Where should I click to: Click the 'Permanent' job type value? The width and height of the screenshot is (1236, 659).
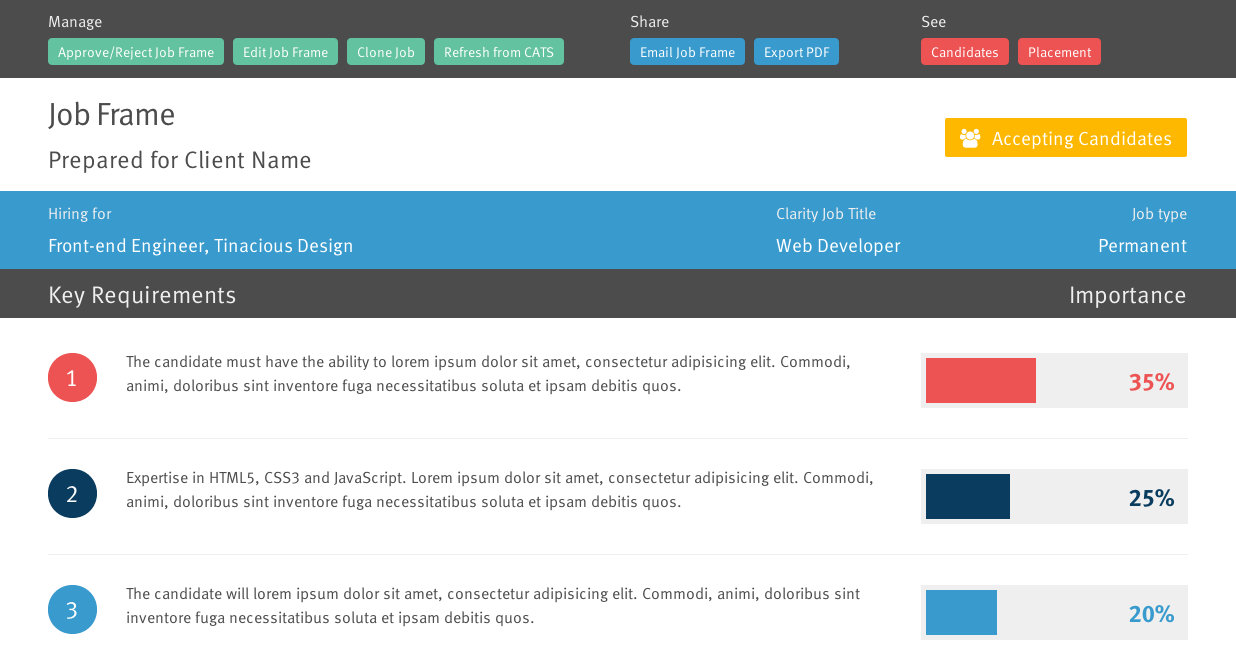[x=1142, y=246]
